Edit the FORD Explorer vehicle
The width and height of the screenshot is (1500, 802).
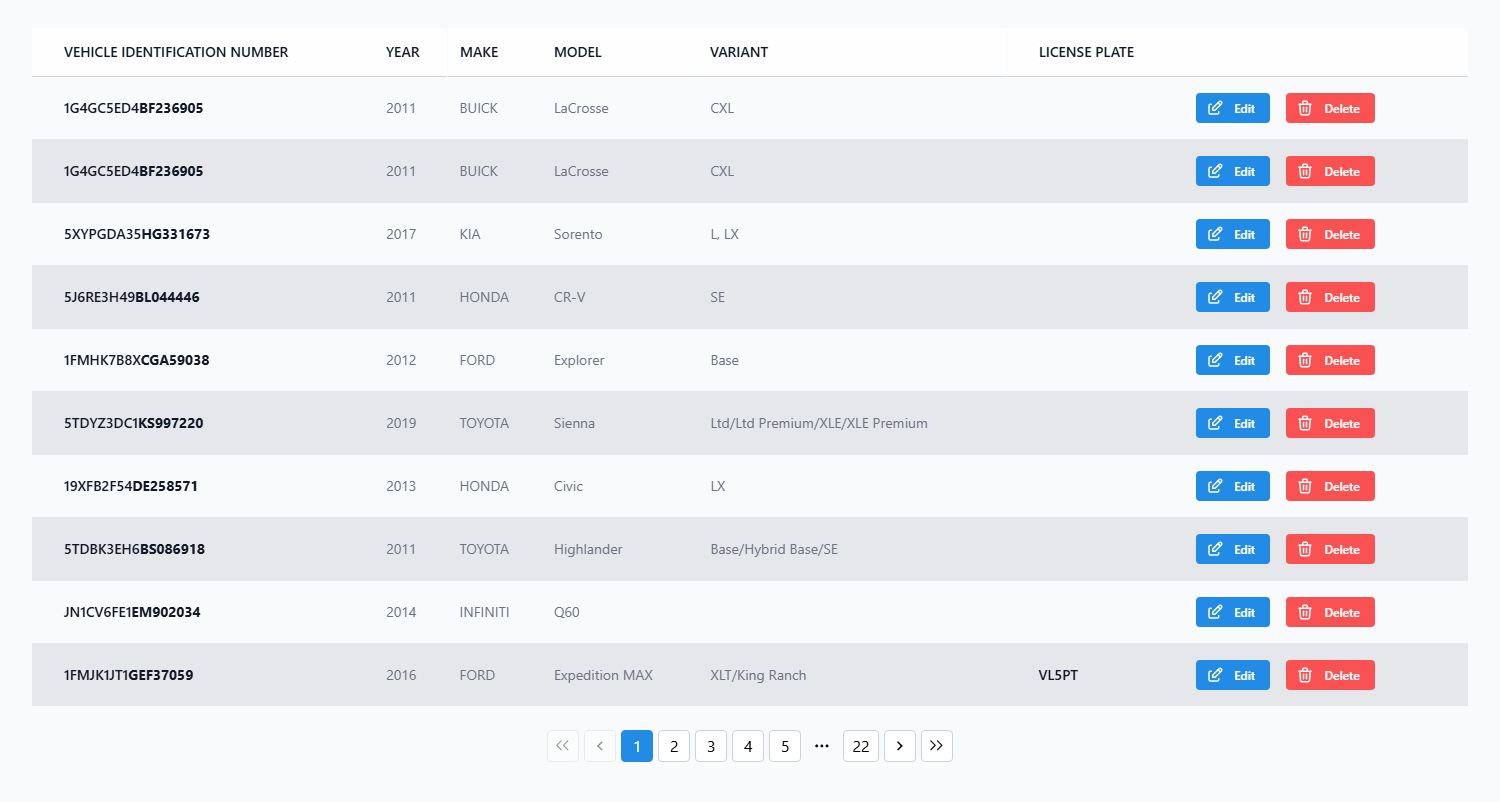coord(1233,360)
